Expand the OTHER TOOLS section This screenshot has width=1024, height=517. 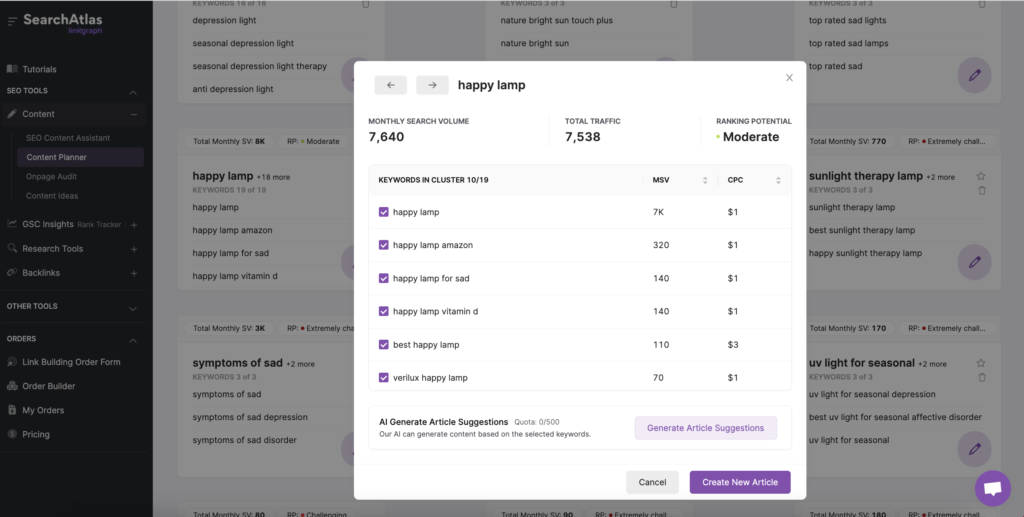coord(133,308)
